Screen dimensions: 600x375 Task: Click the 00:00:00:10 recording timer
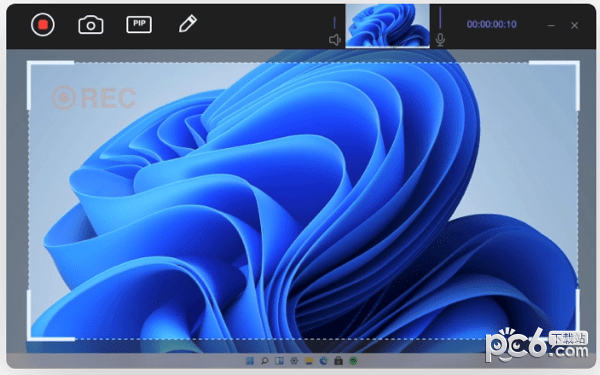491,24
